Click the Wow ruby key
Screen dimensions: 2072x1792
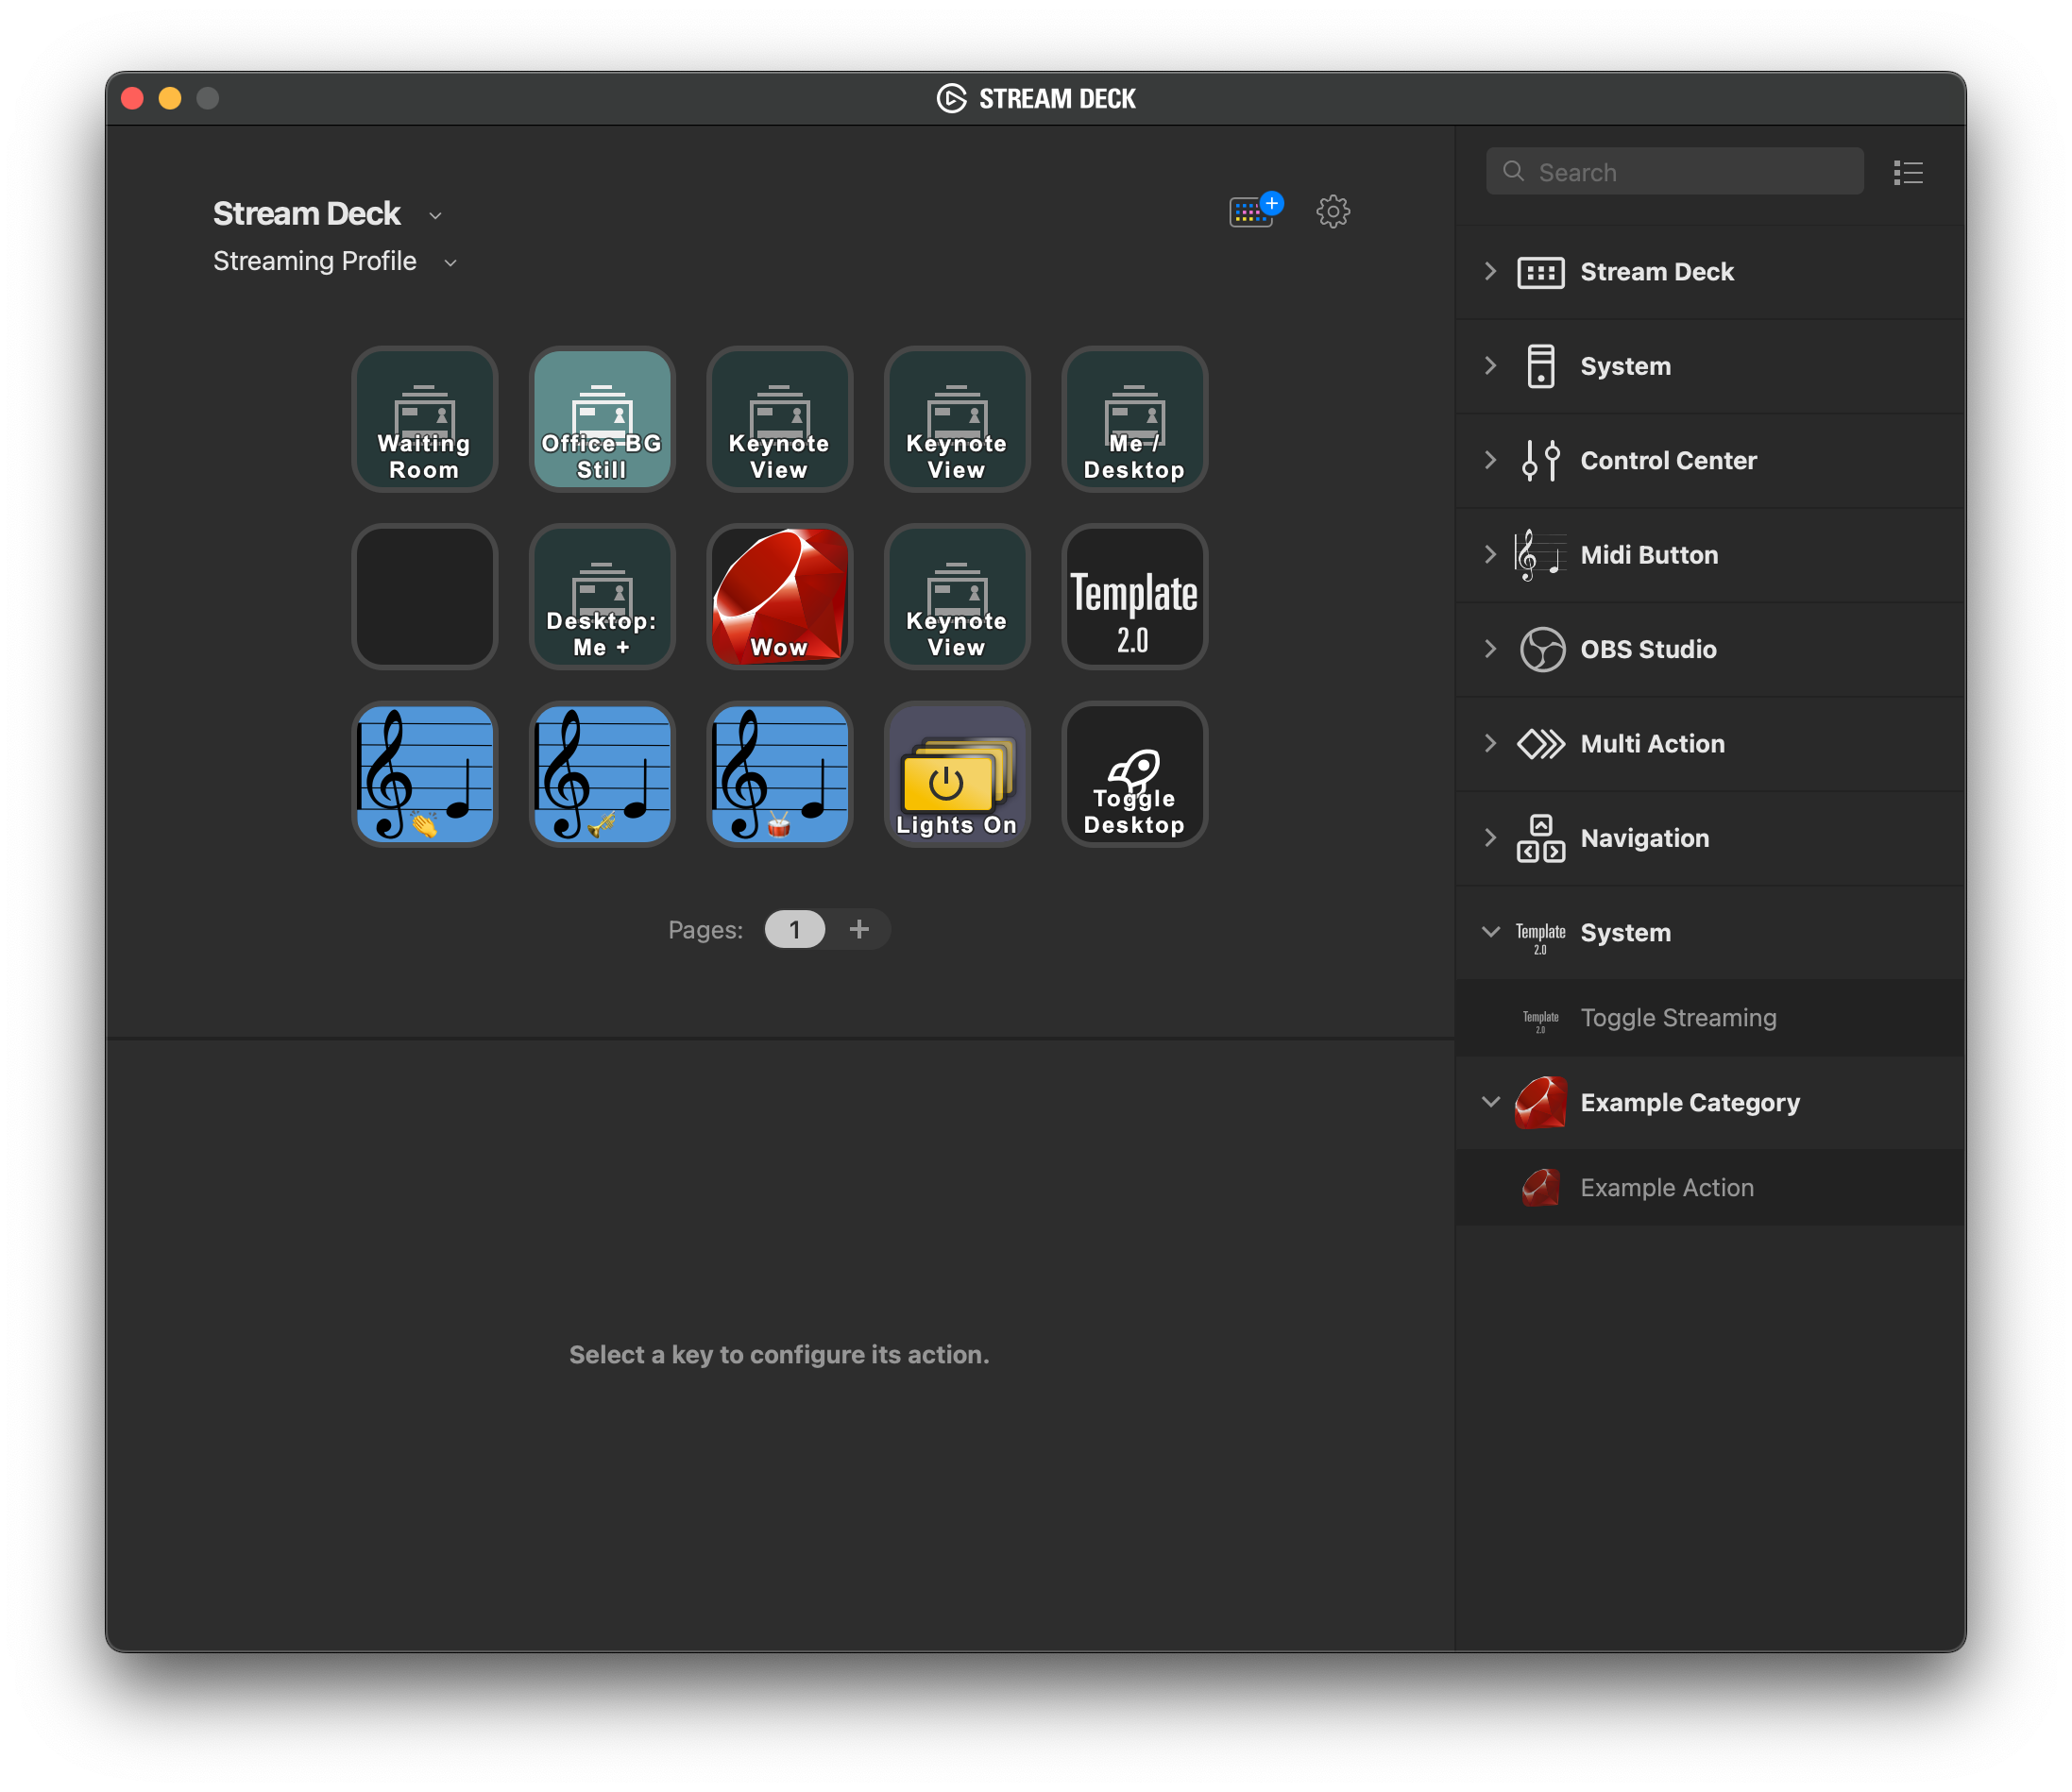[x=779, y=596]
